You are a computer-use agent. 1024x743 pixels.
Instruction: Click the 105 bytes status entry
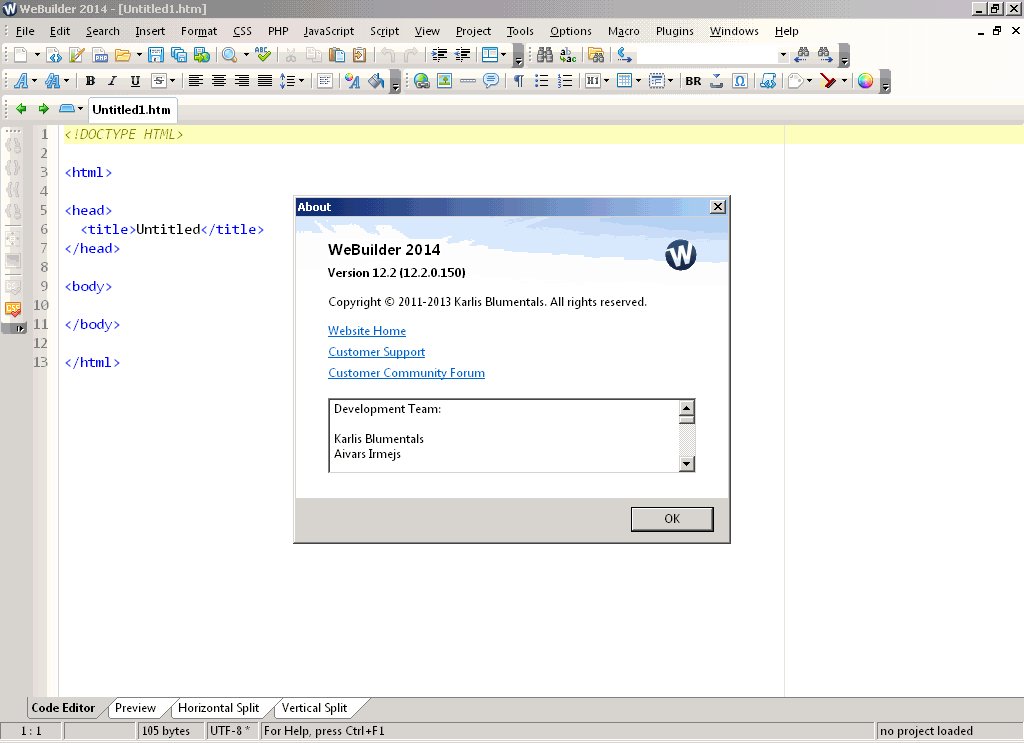tap(170, 731)
